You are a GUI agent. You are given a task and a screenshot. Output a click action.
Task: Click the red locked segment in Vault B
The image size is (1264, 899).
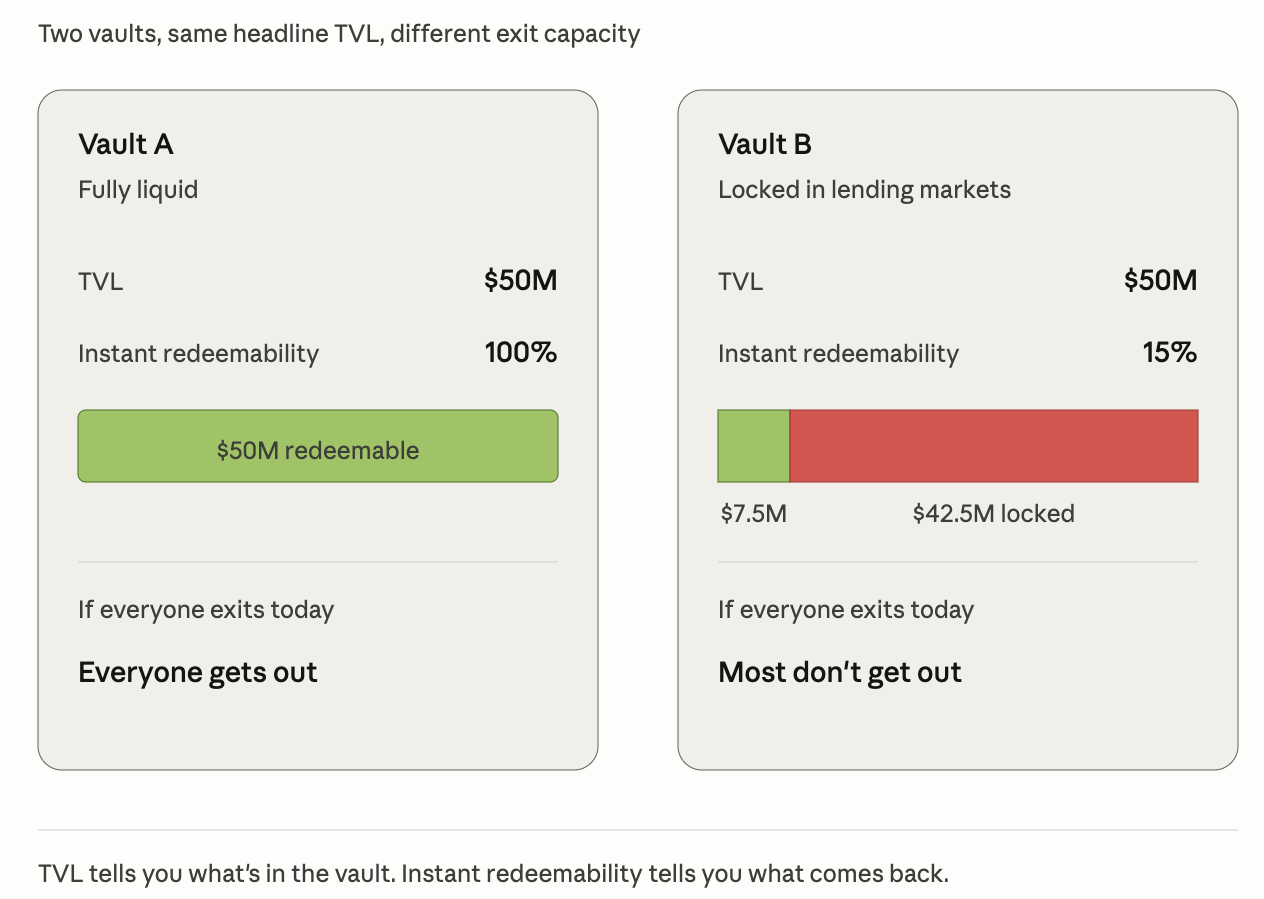tap(994, 446)
